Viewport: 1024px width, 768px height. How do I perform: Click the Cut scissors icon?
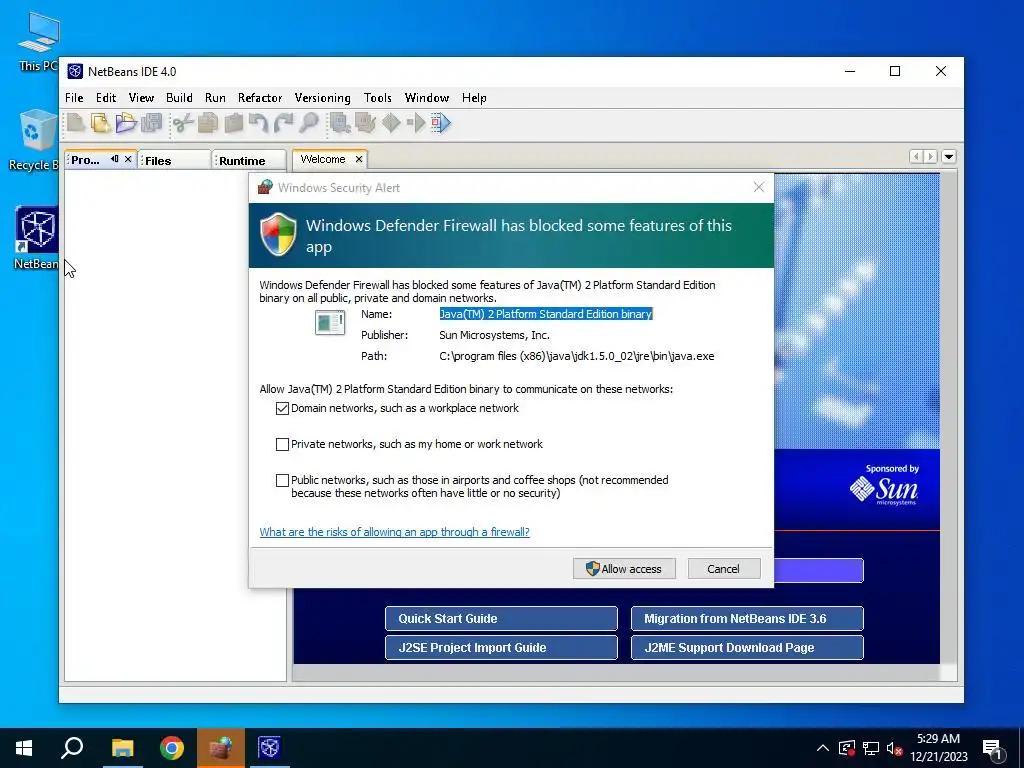click(x=184, y=123)
